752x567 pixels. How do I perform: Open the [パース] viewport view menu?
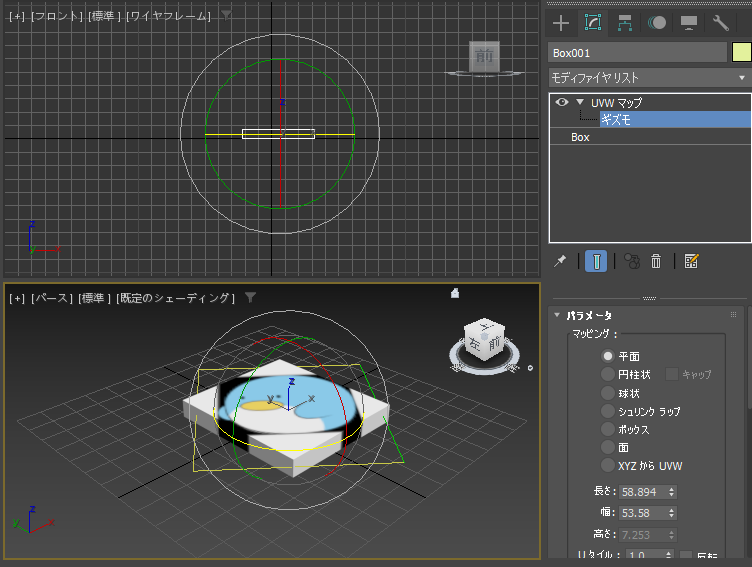click(51, 298)
